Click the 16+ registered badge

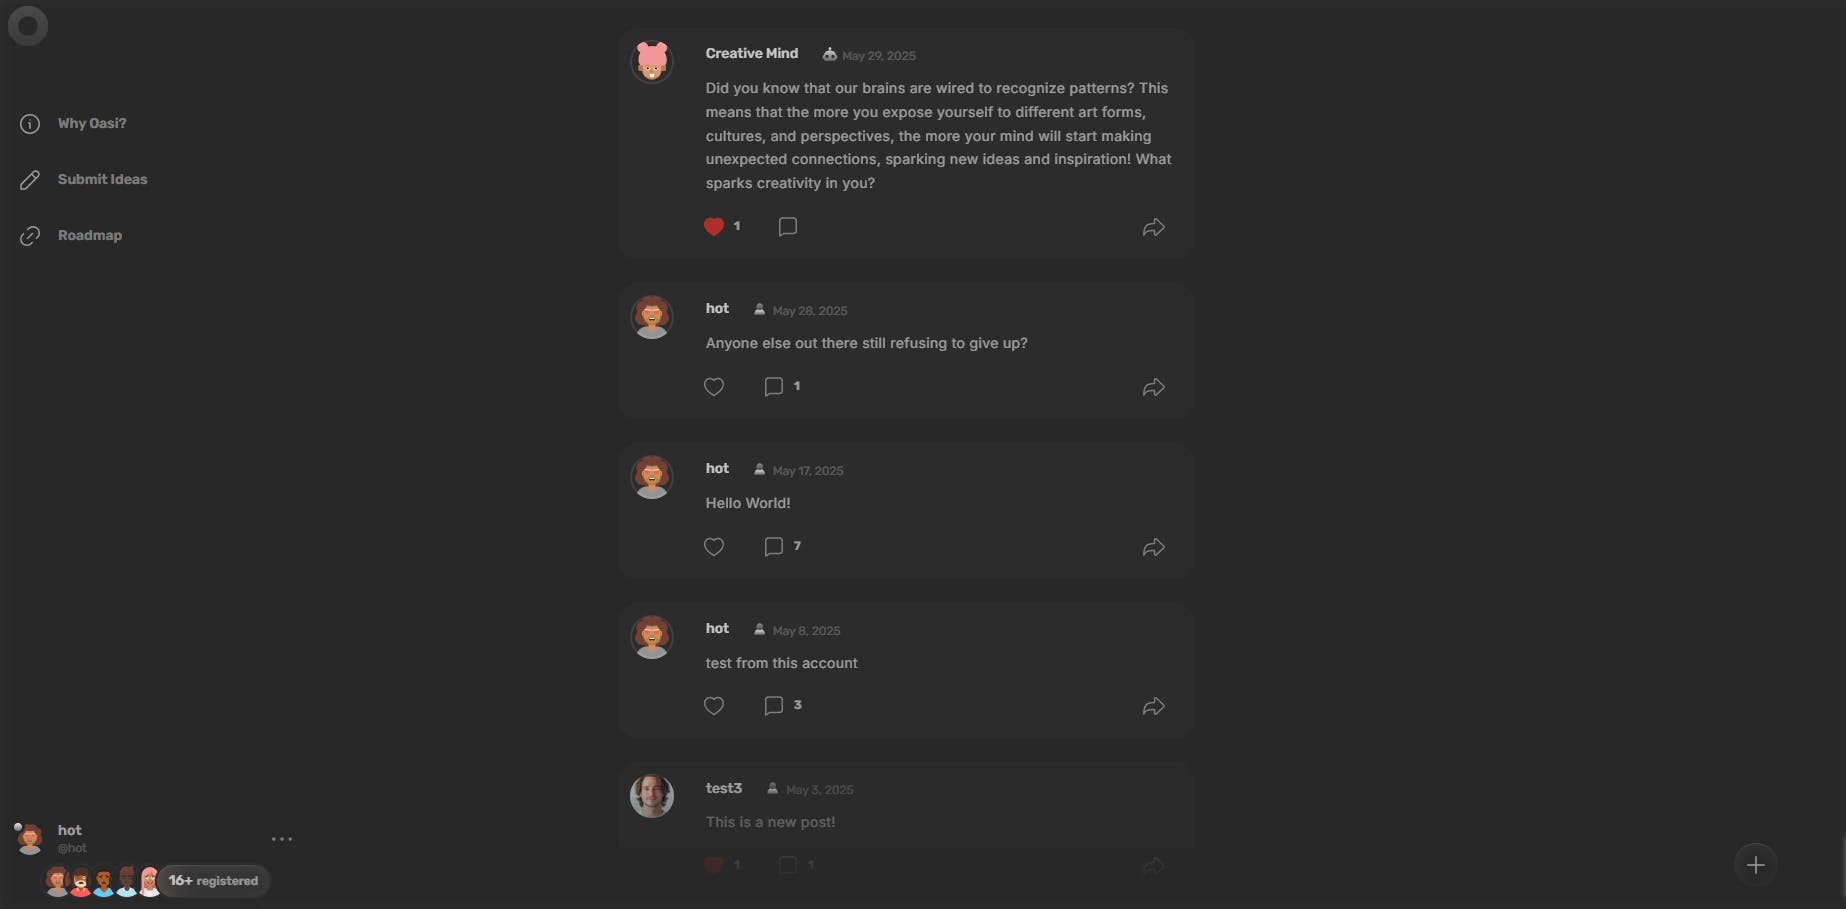(214, 881)
